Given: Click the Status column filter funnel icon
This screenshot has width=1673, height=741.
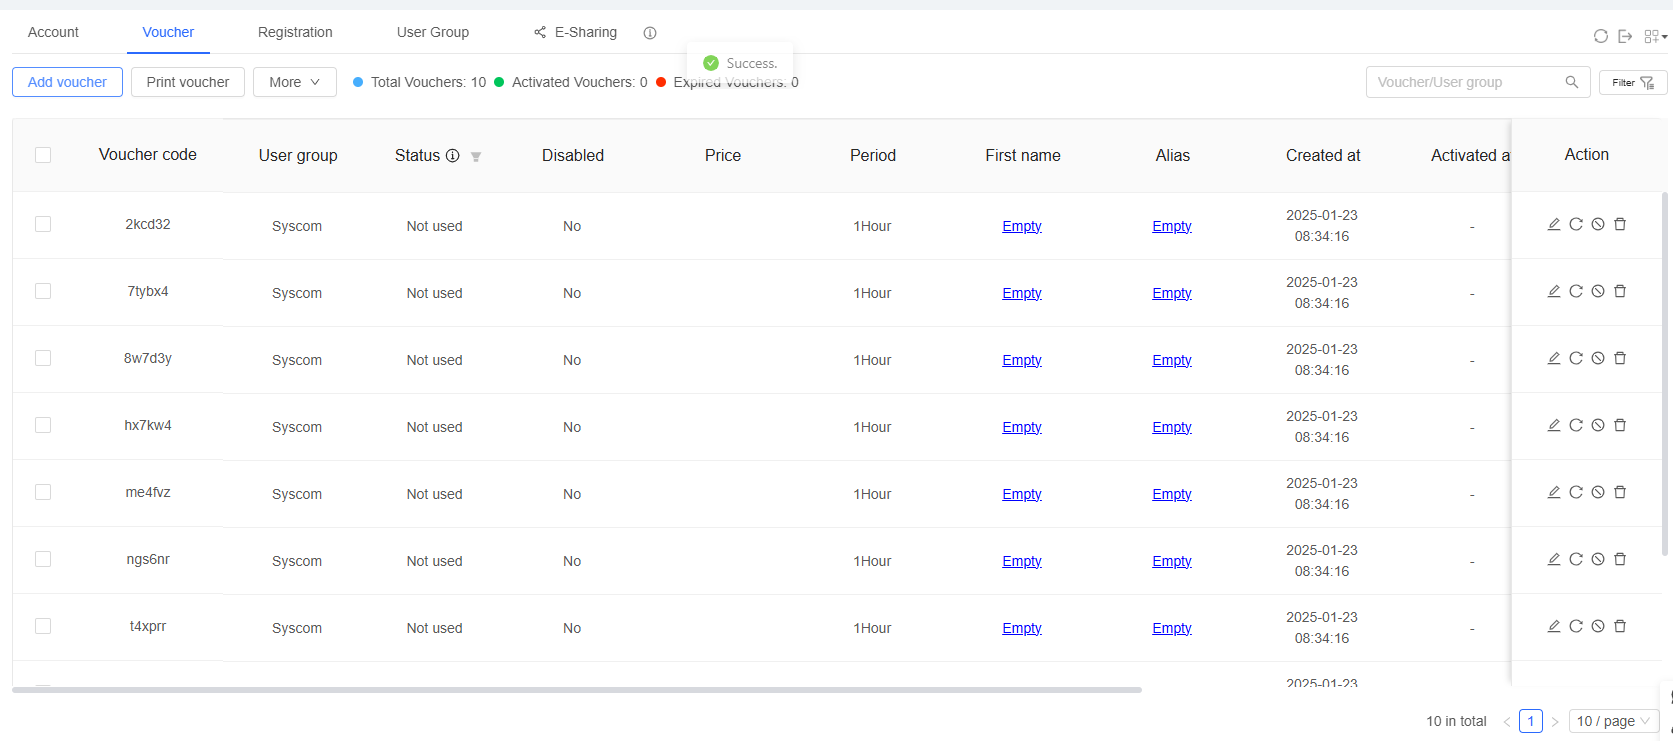Looking at the screenshot, I should coord(476,156).
